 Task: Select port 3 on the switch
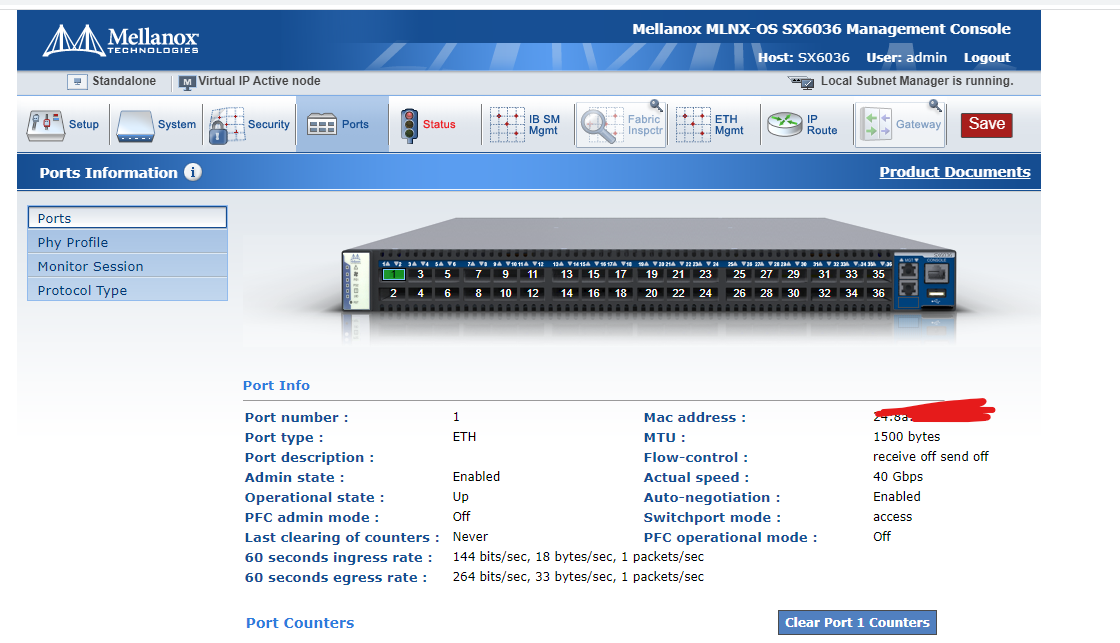pyautogui.click(x=421, y=274)
